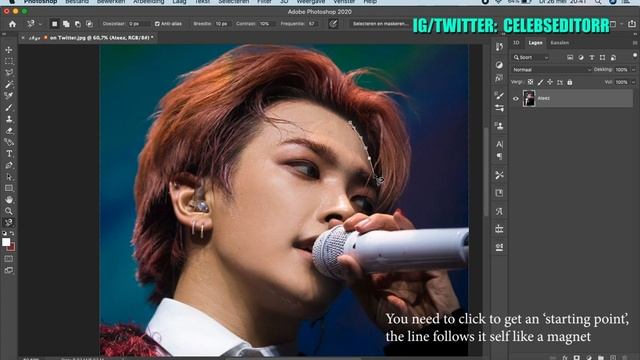Toggle lock position icon
Screen dimensions: 640x360
tap(550, 82)
